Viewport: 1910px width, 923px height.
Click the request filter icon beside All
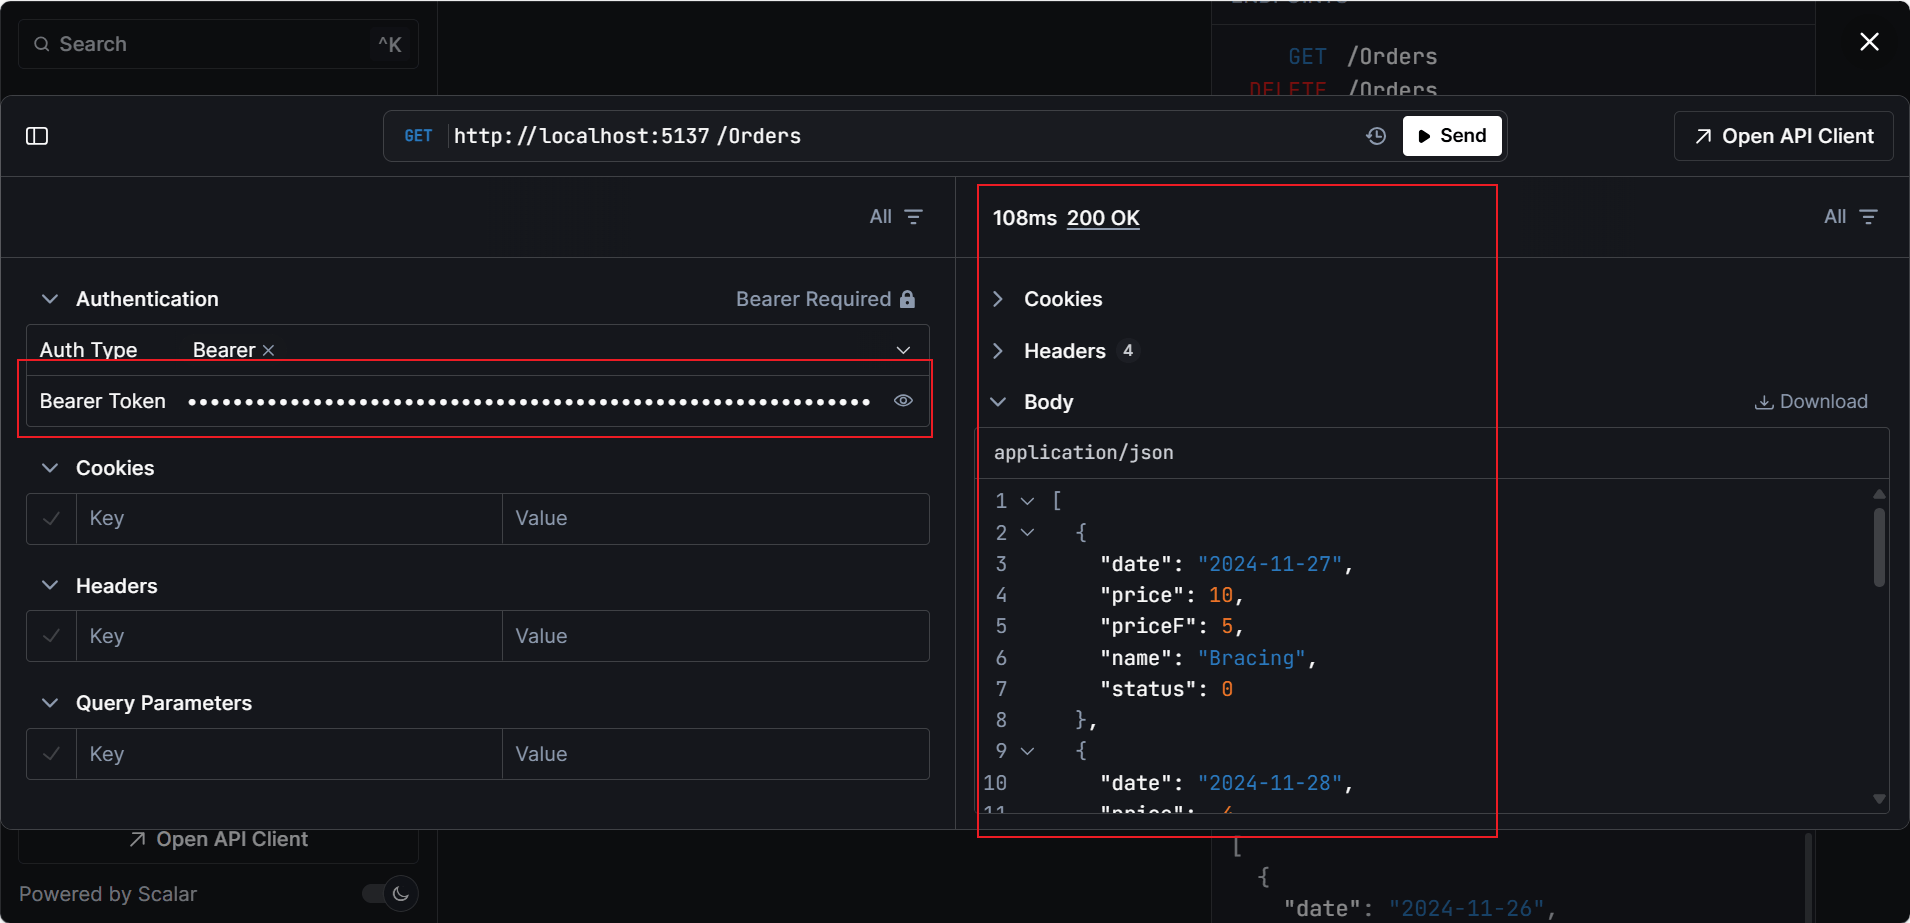[913, 217]
